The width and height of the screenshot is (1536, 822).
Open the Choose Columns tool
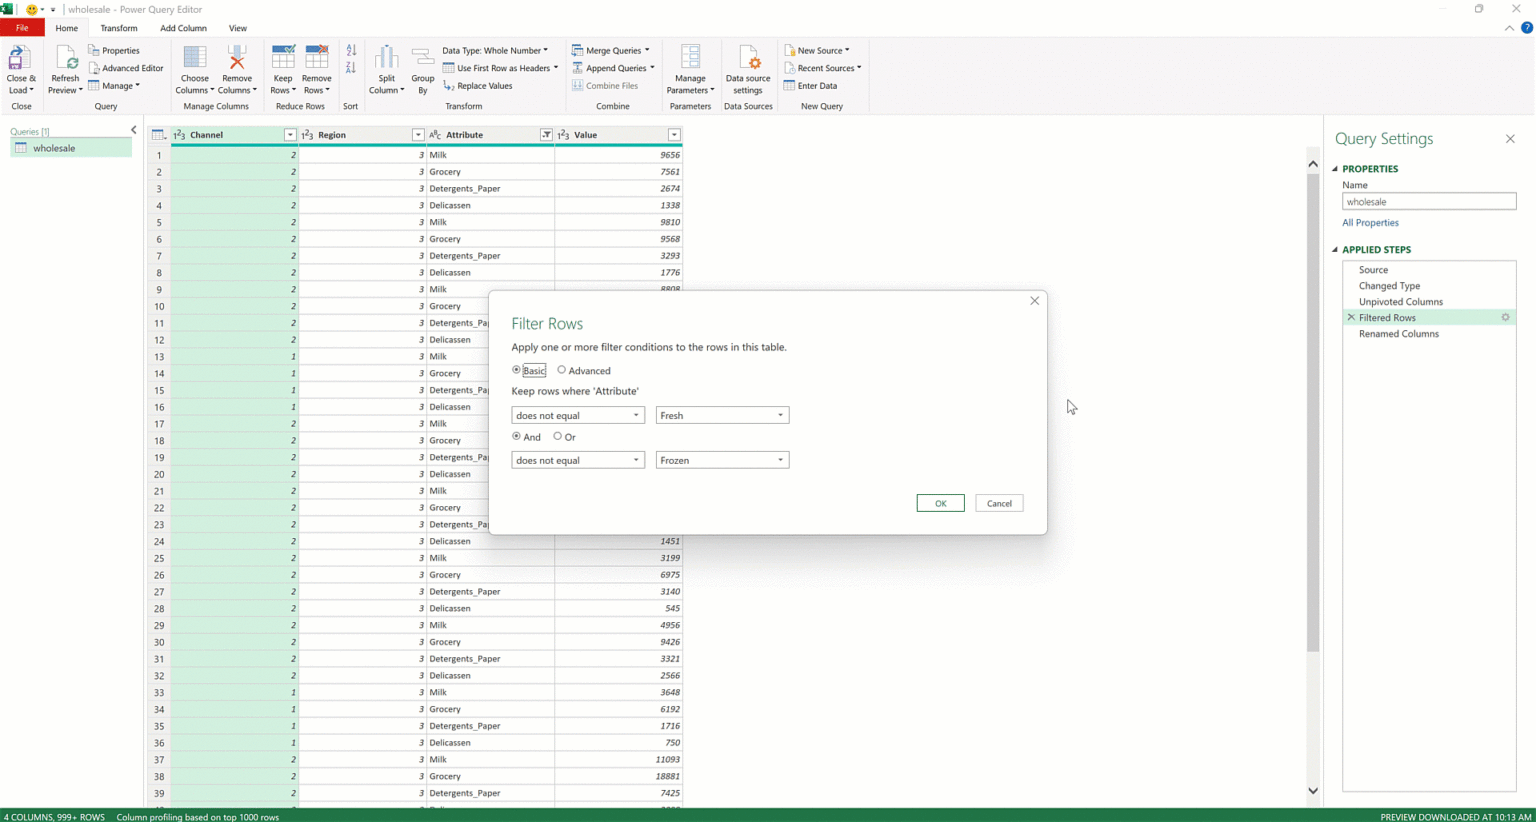tap(195, 59)
